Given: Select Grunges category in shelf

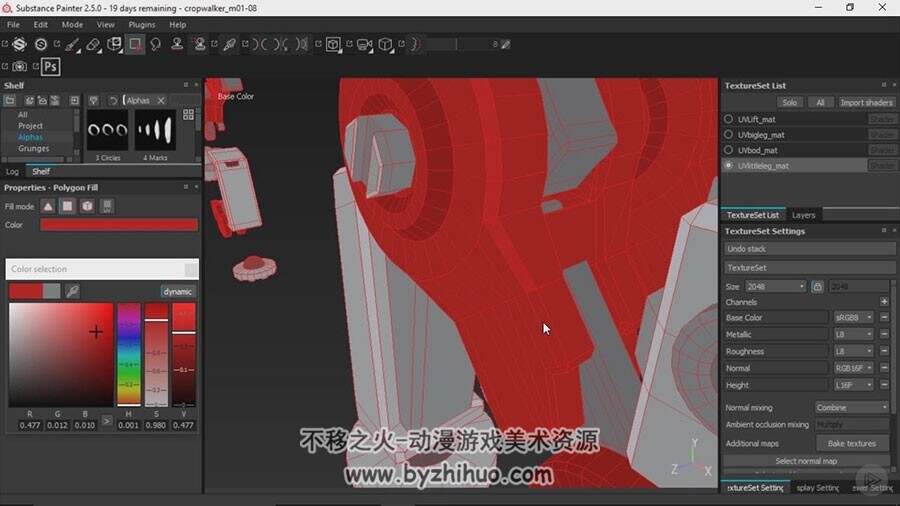Looking at the screenshot, I should click(33, 149).
